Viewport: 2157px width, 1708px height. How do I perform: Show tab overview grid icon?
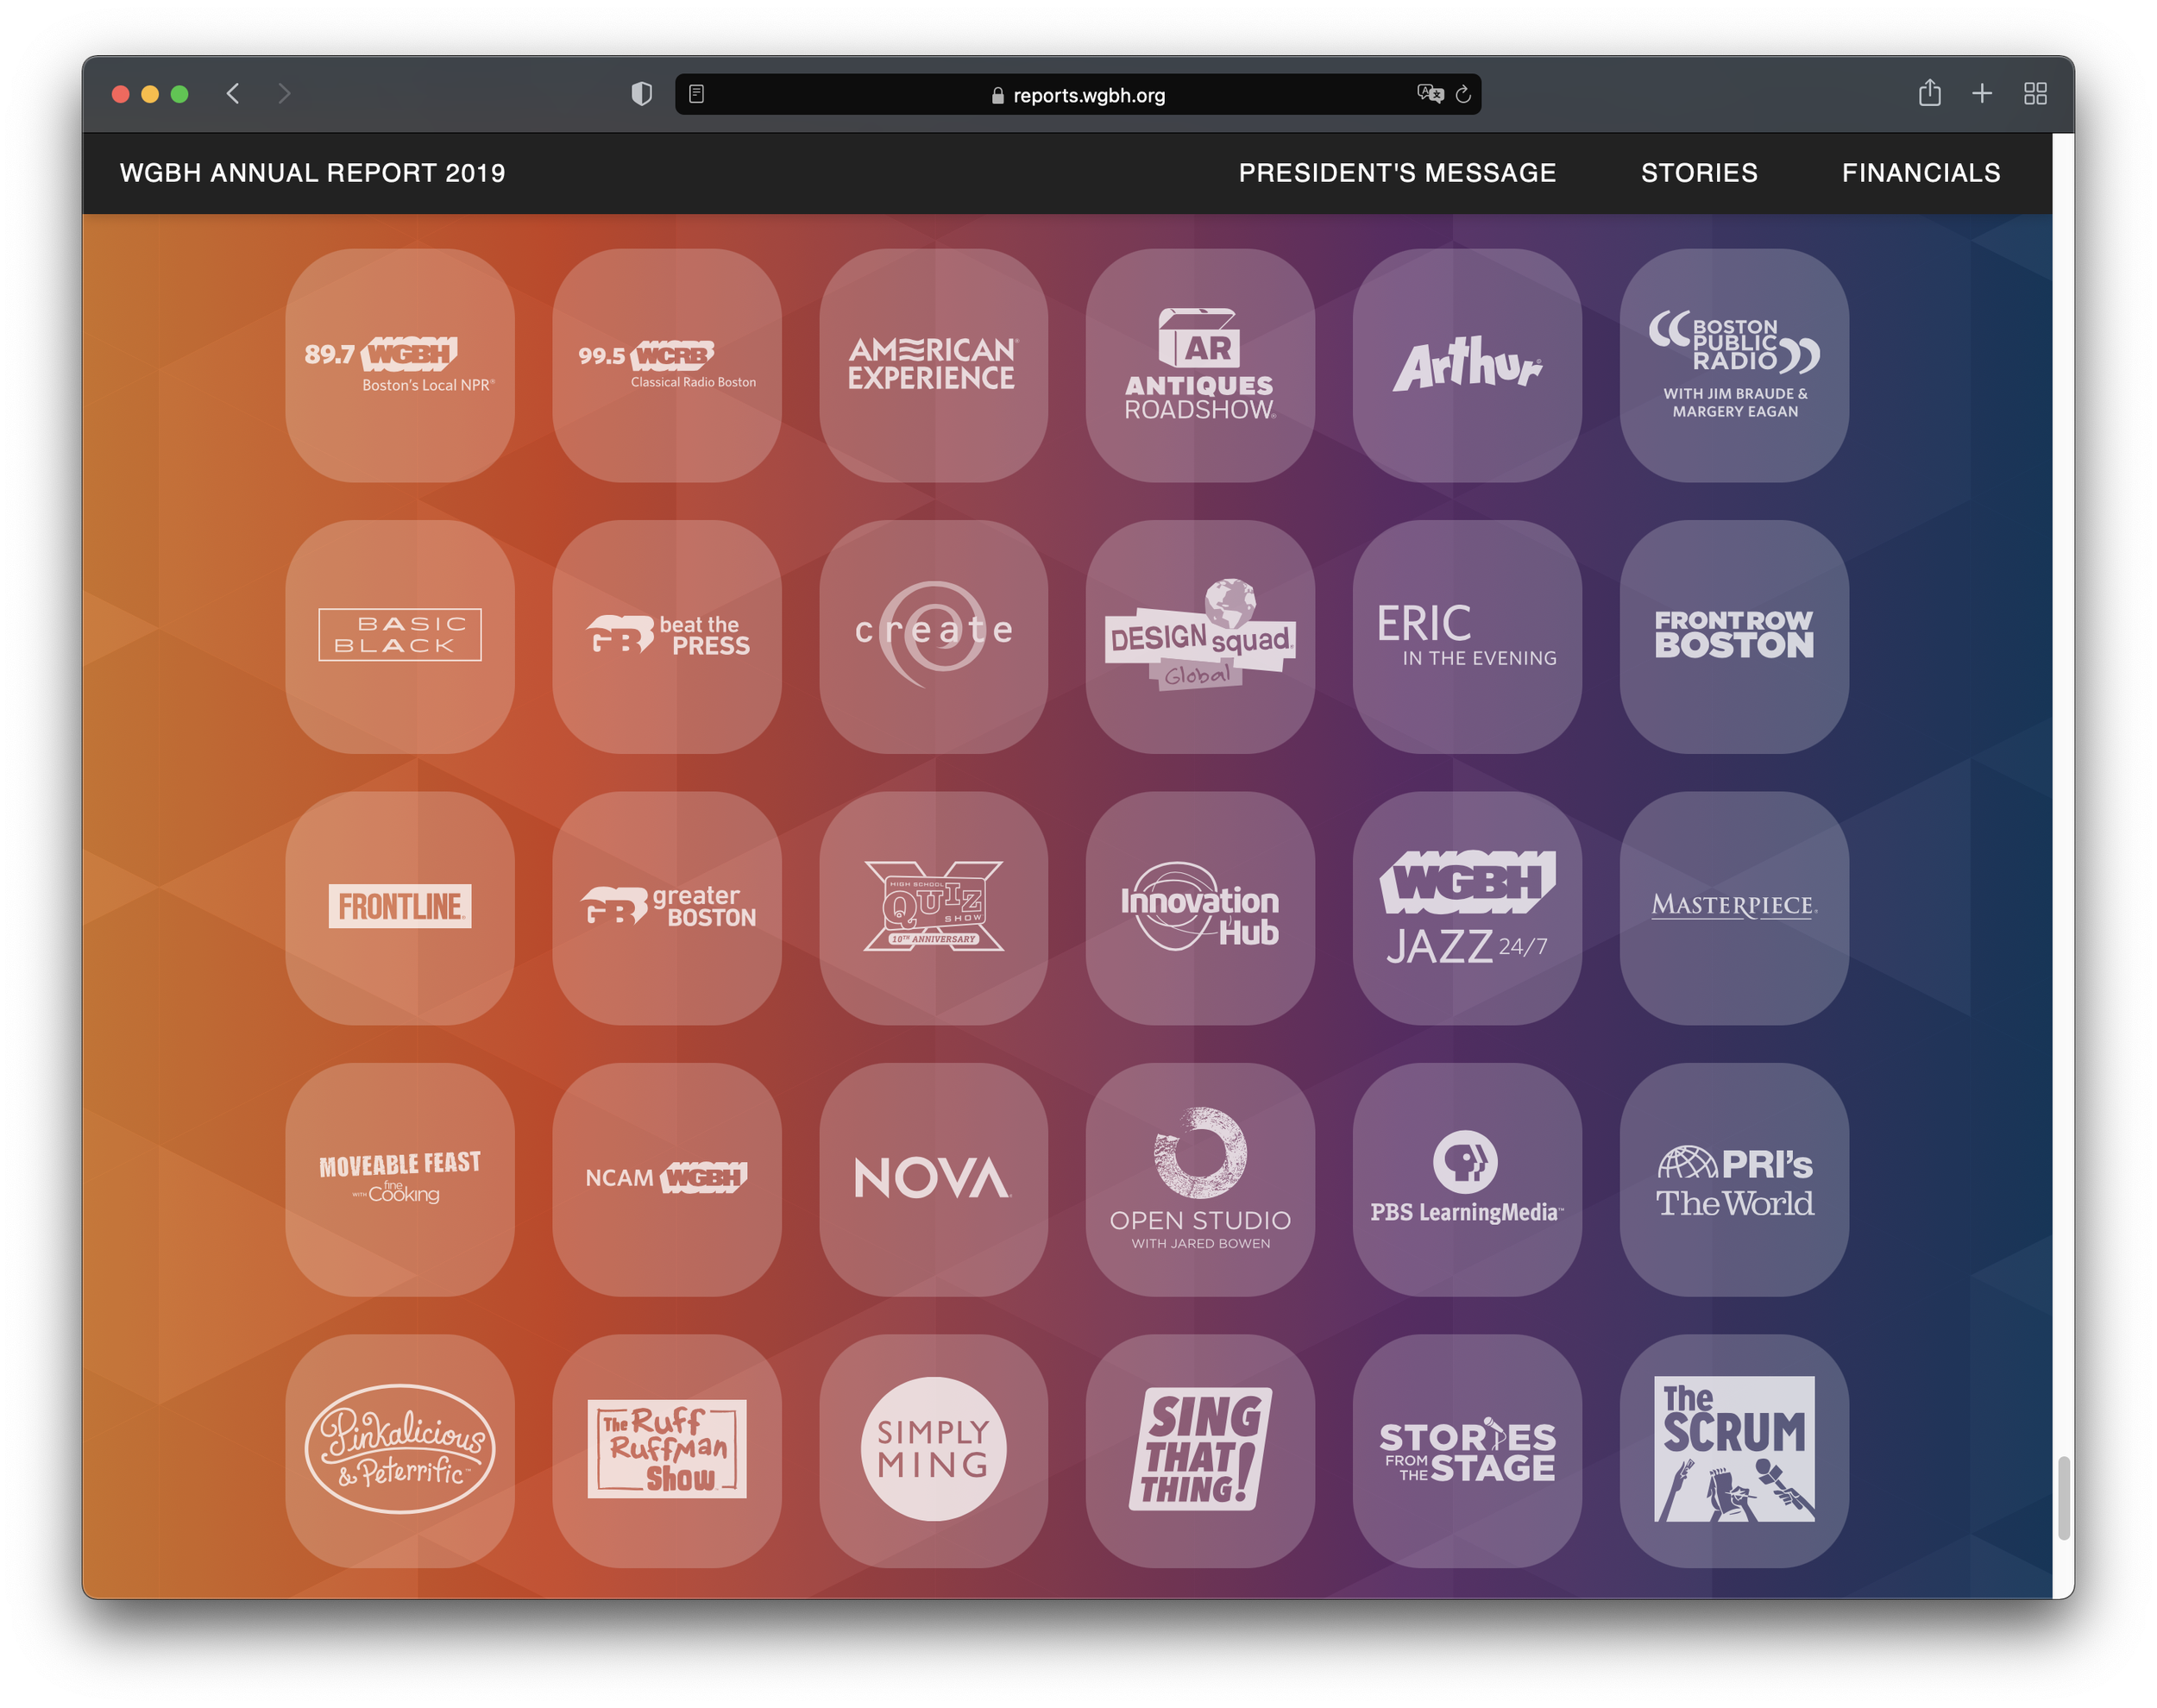[2035, 93]
